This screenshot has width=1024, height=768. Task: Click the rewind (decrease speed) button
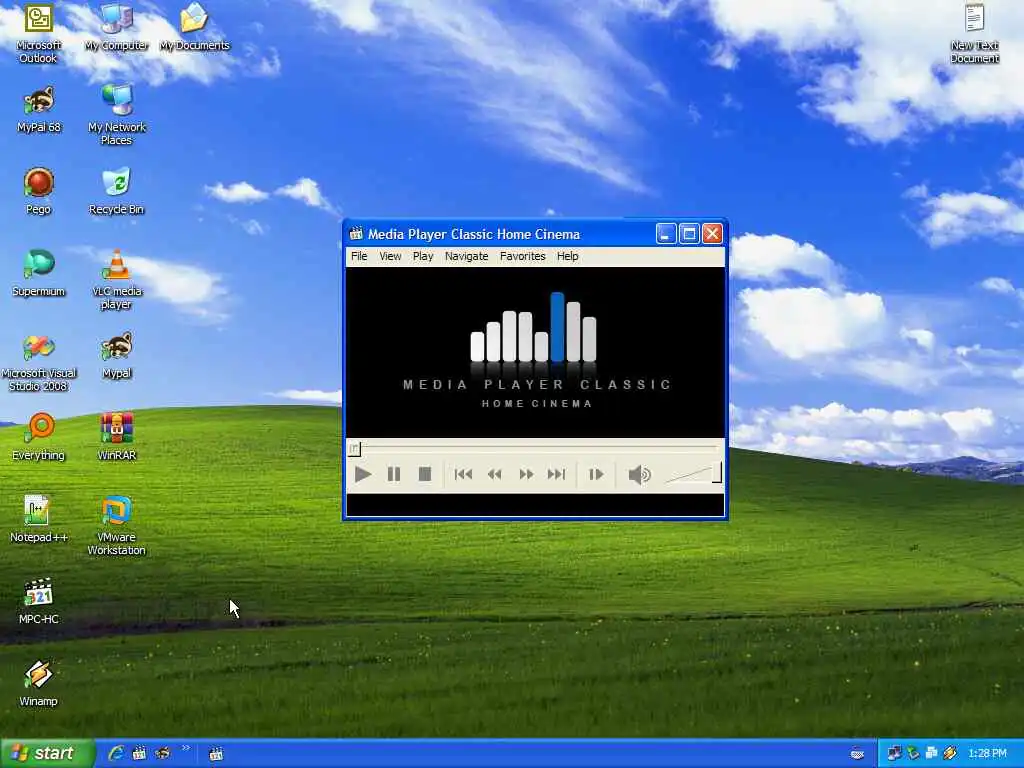494,475
